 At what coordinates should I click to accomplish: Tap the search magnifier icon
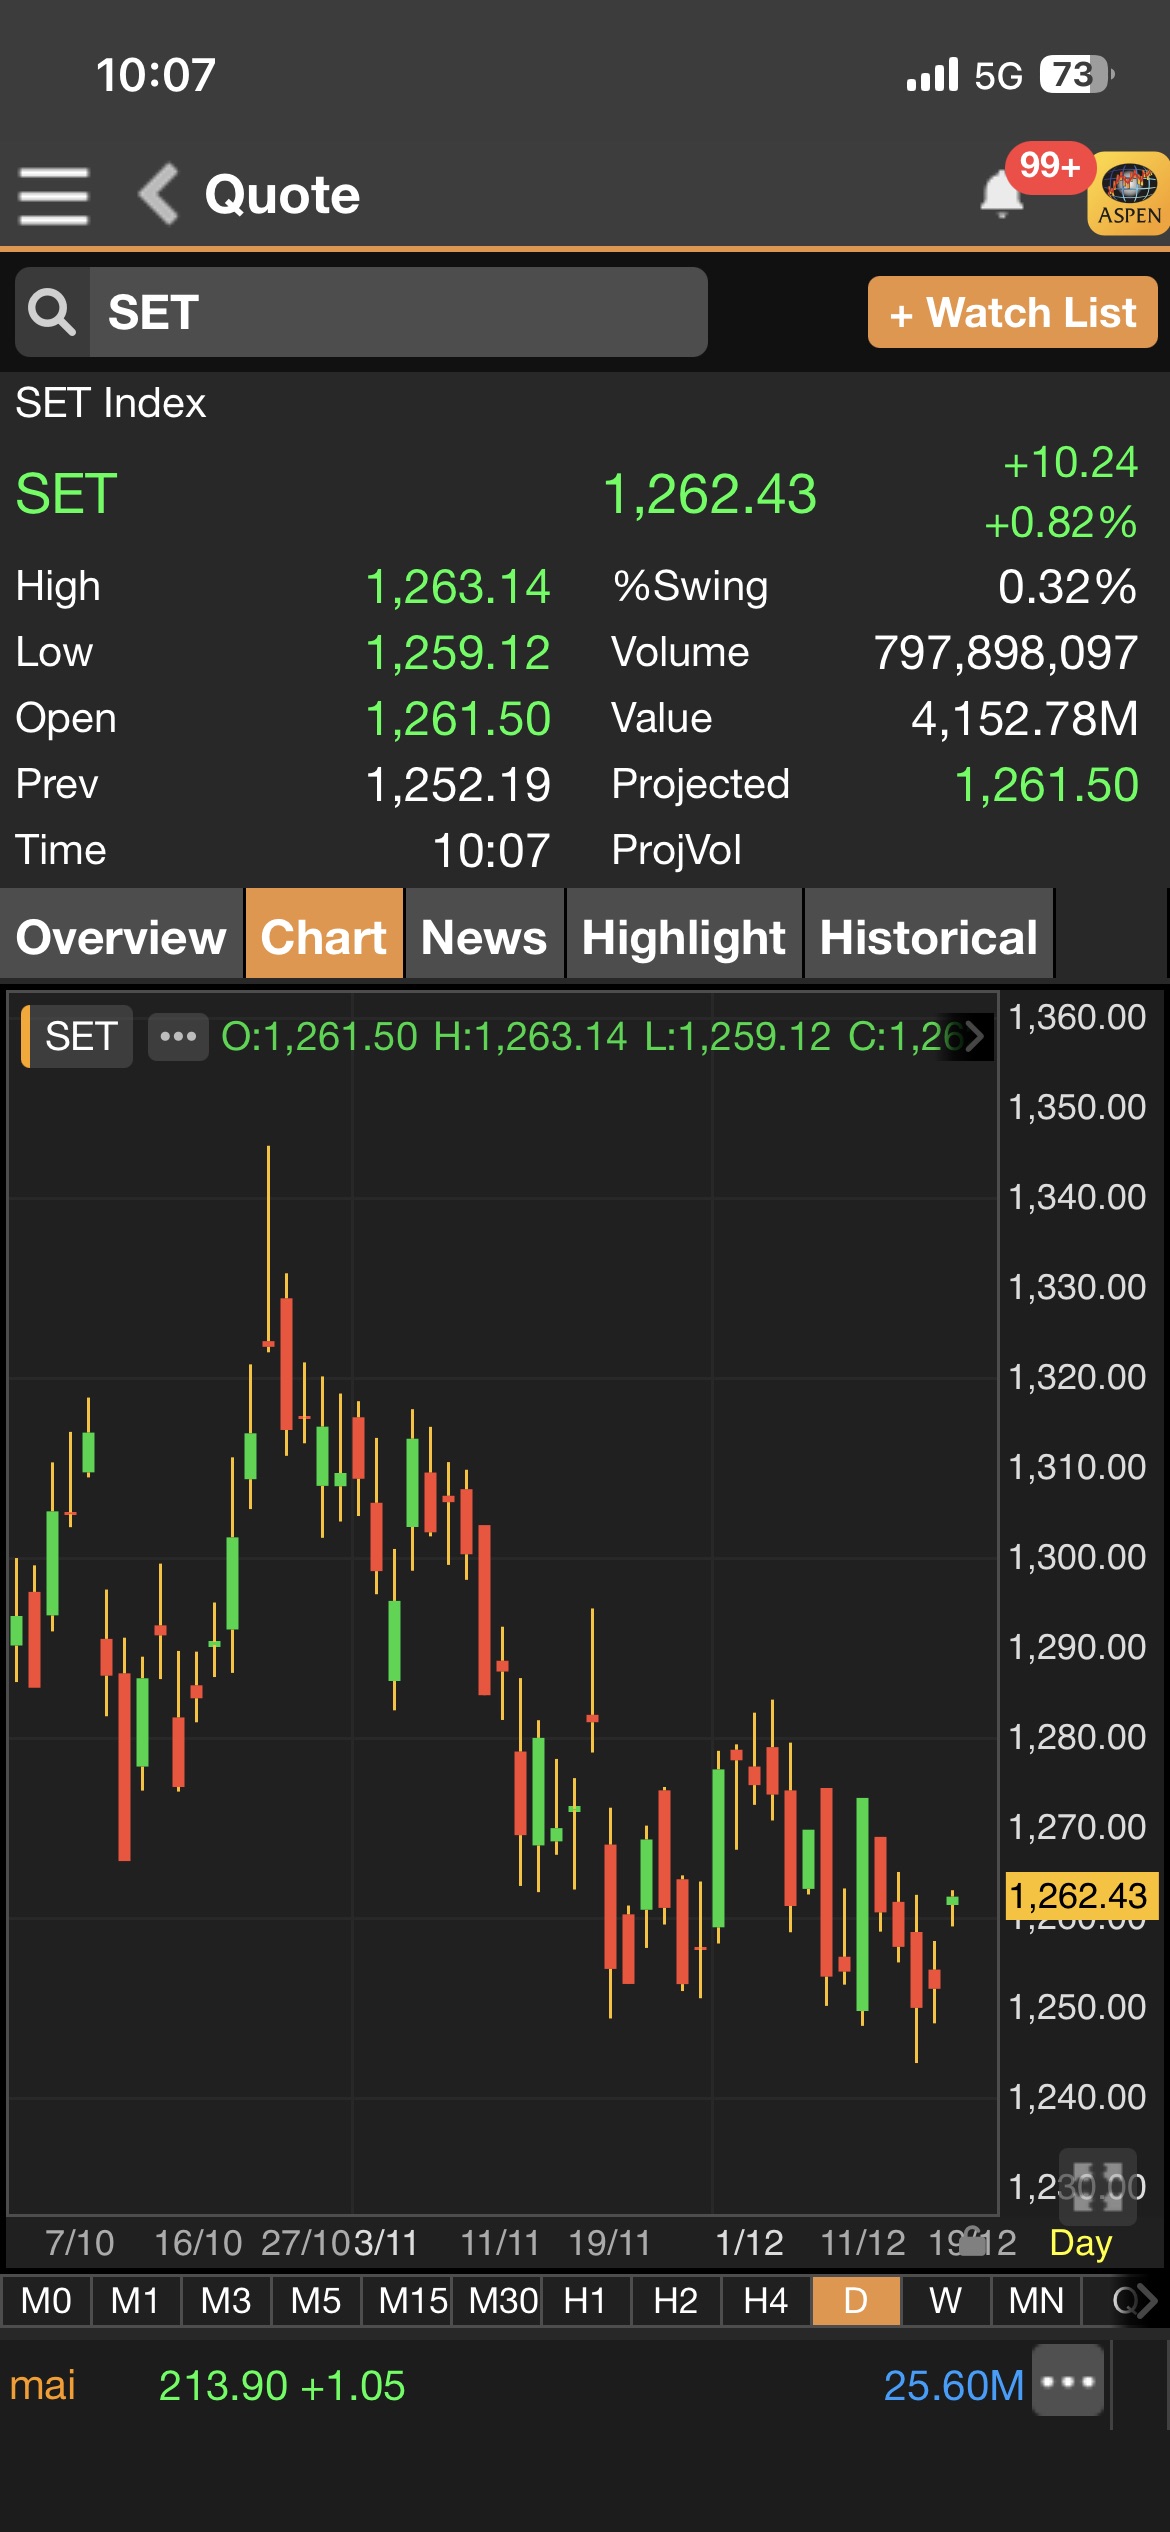pos(52,312)
